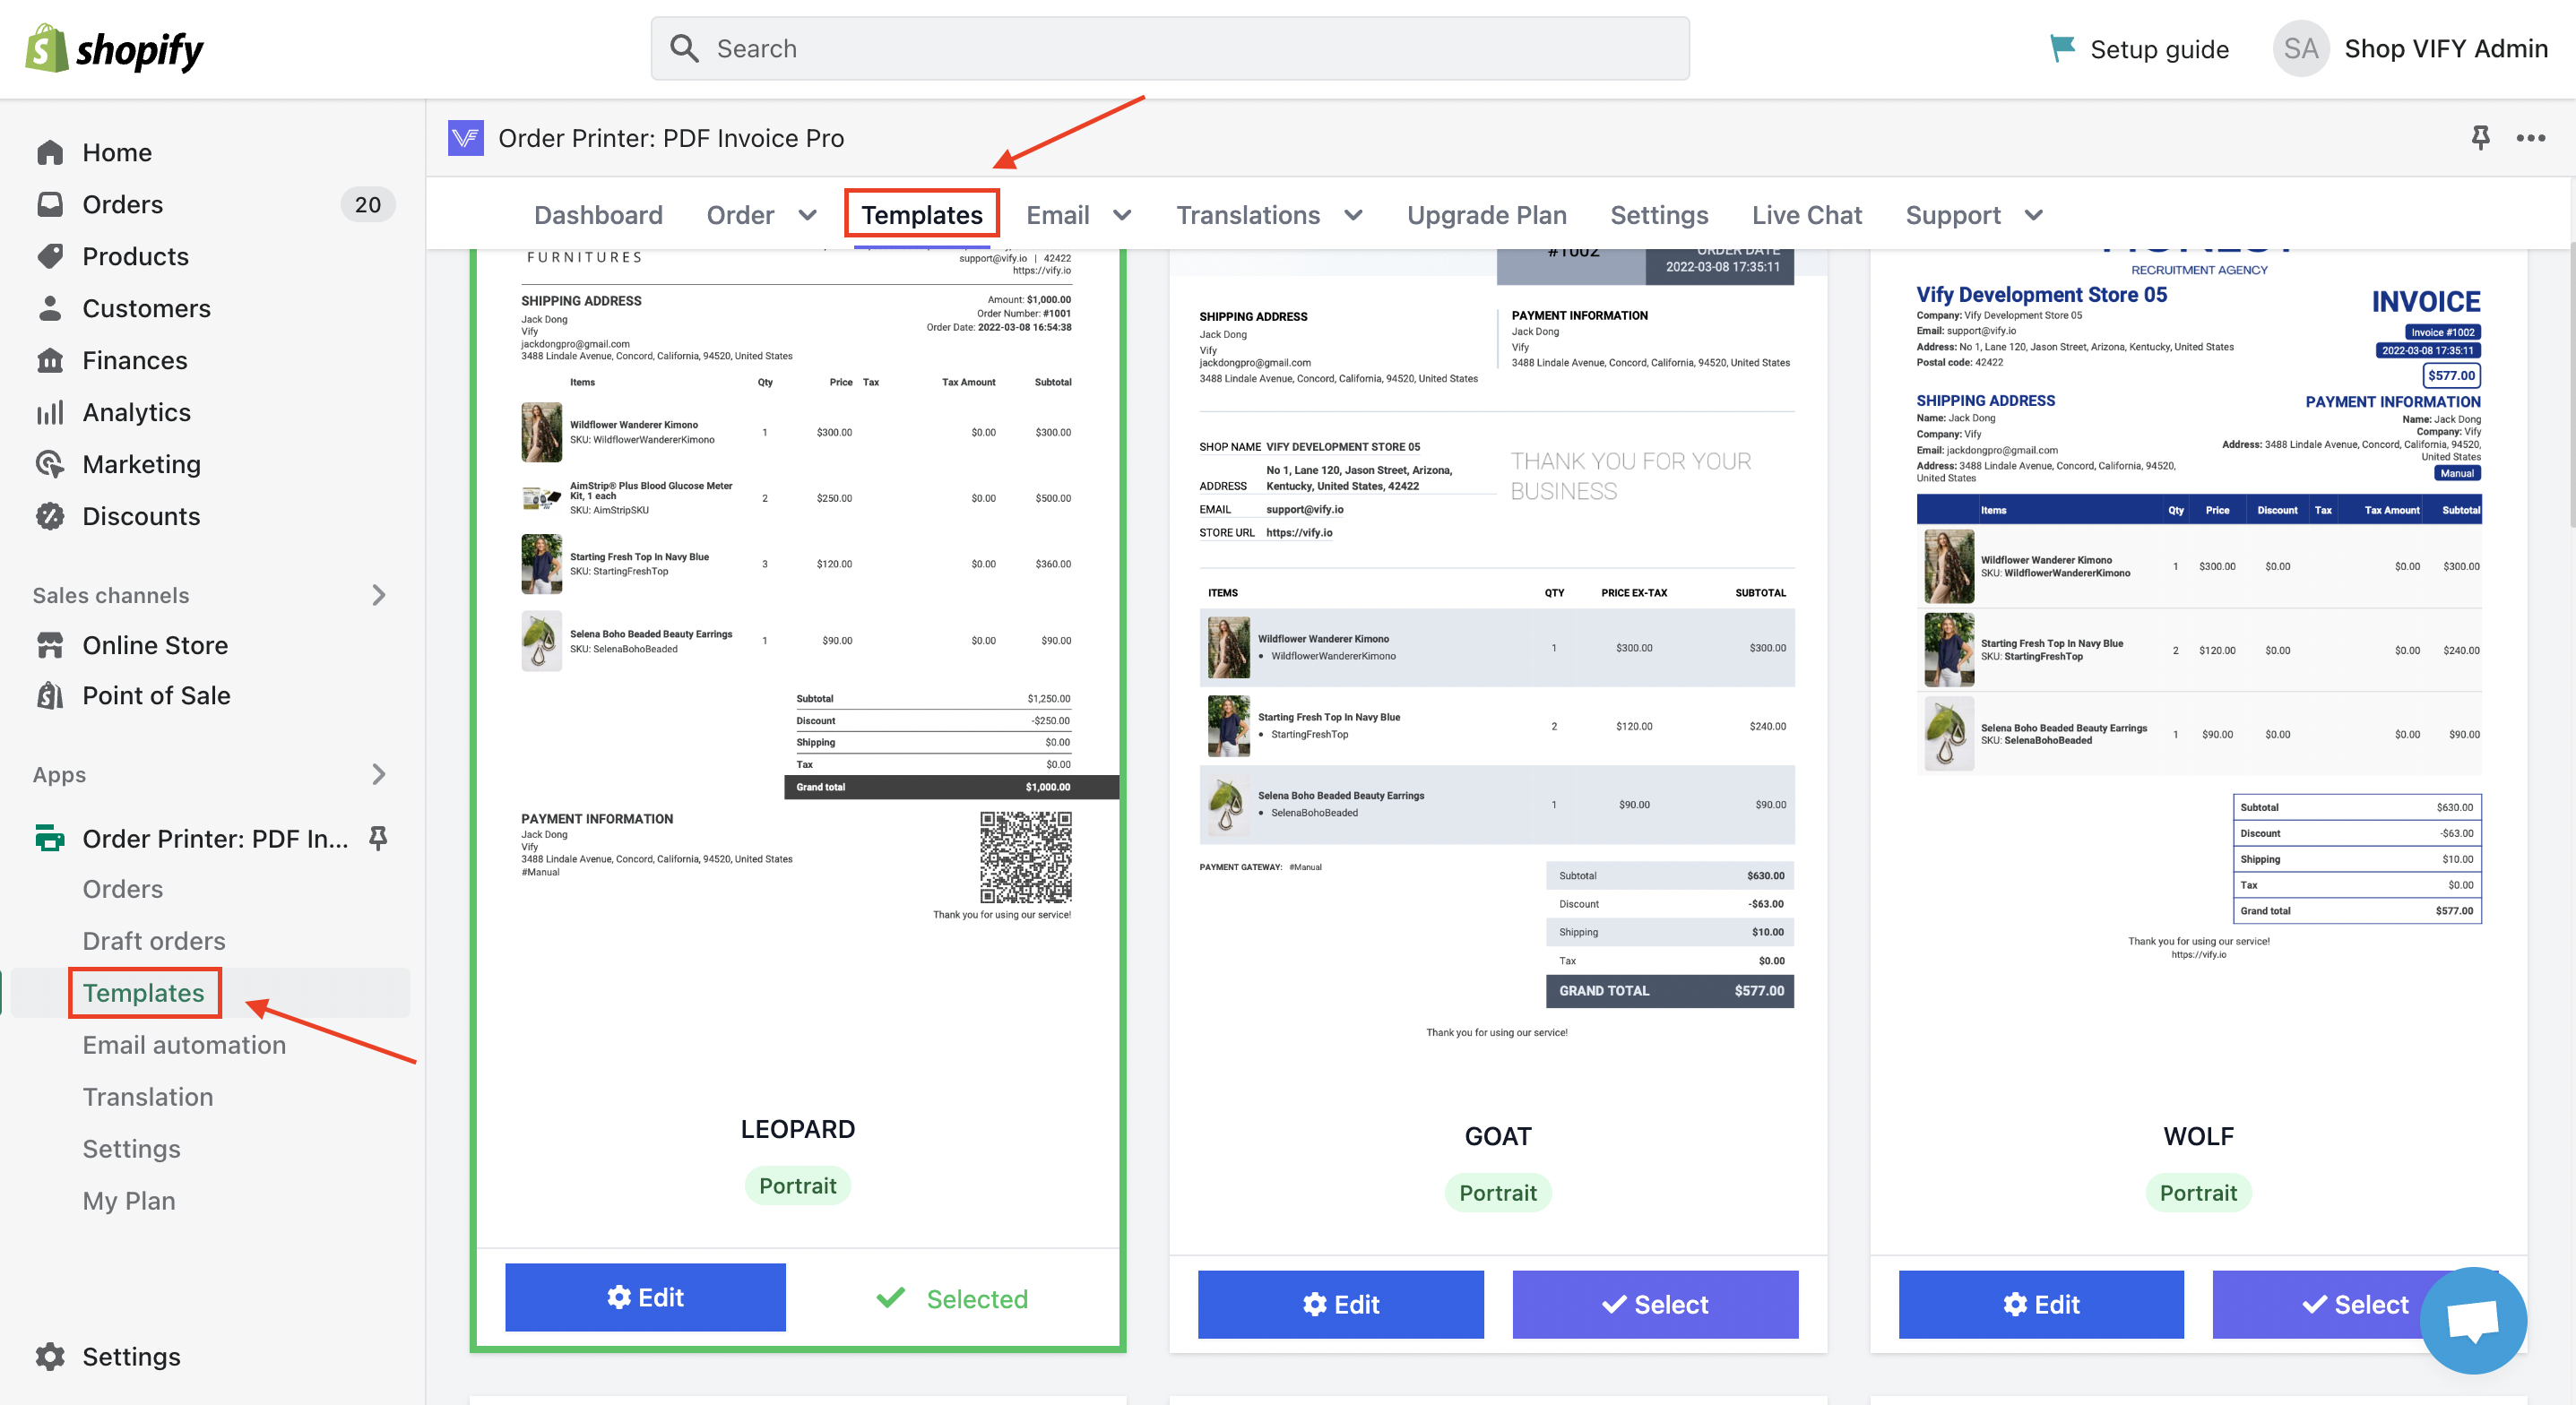The width and height of the screenshot is (2576, 1405).
Task: Click the Analytics bar chart icon
Action: [x=50, y=412]
